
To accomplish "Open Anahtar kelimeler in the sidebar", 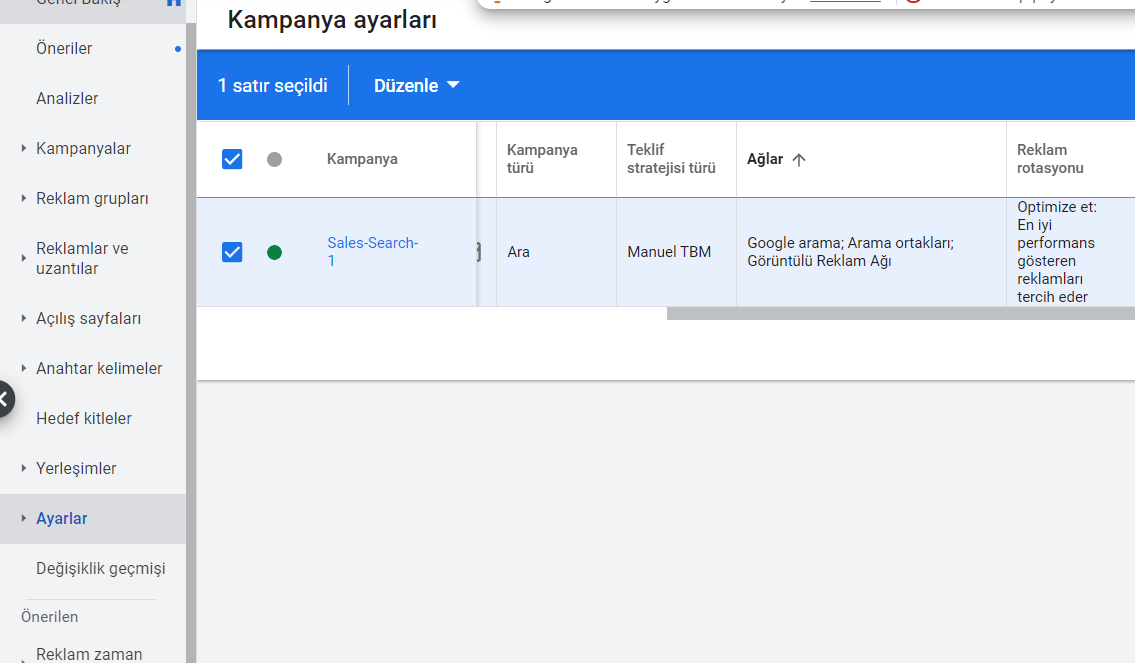I will click(x=99, y=368).
